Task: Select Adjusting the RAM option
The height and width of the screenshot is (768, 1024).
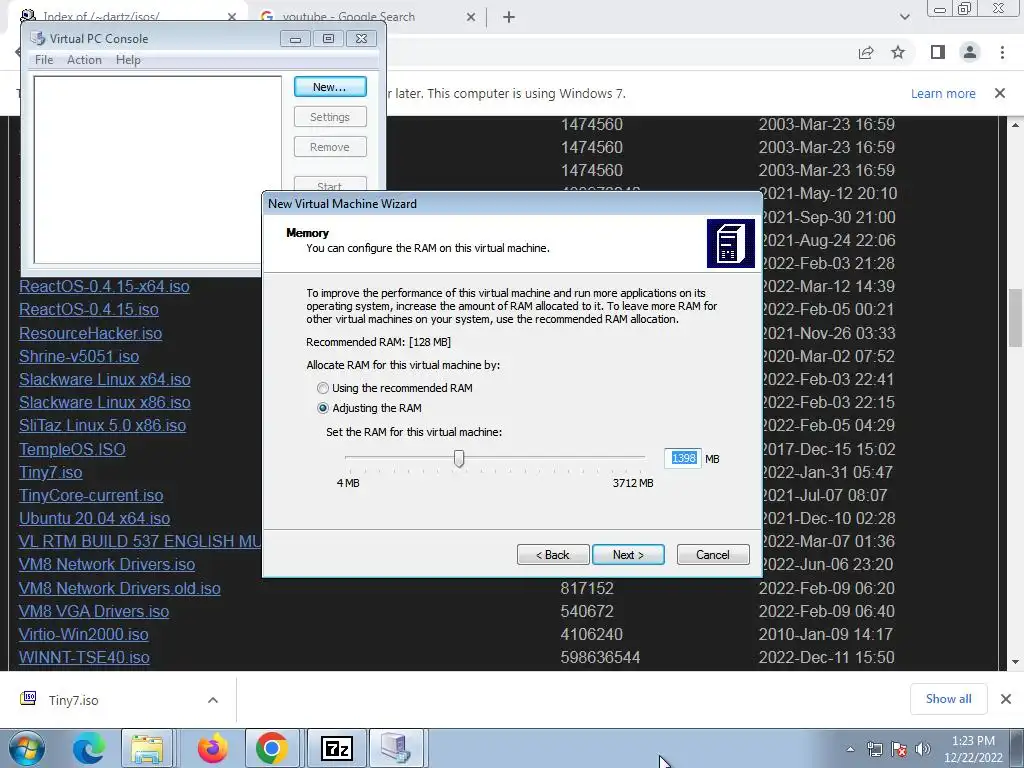Action: pos(323,408)
